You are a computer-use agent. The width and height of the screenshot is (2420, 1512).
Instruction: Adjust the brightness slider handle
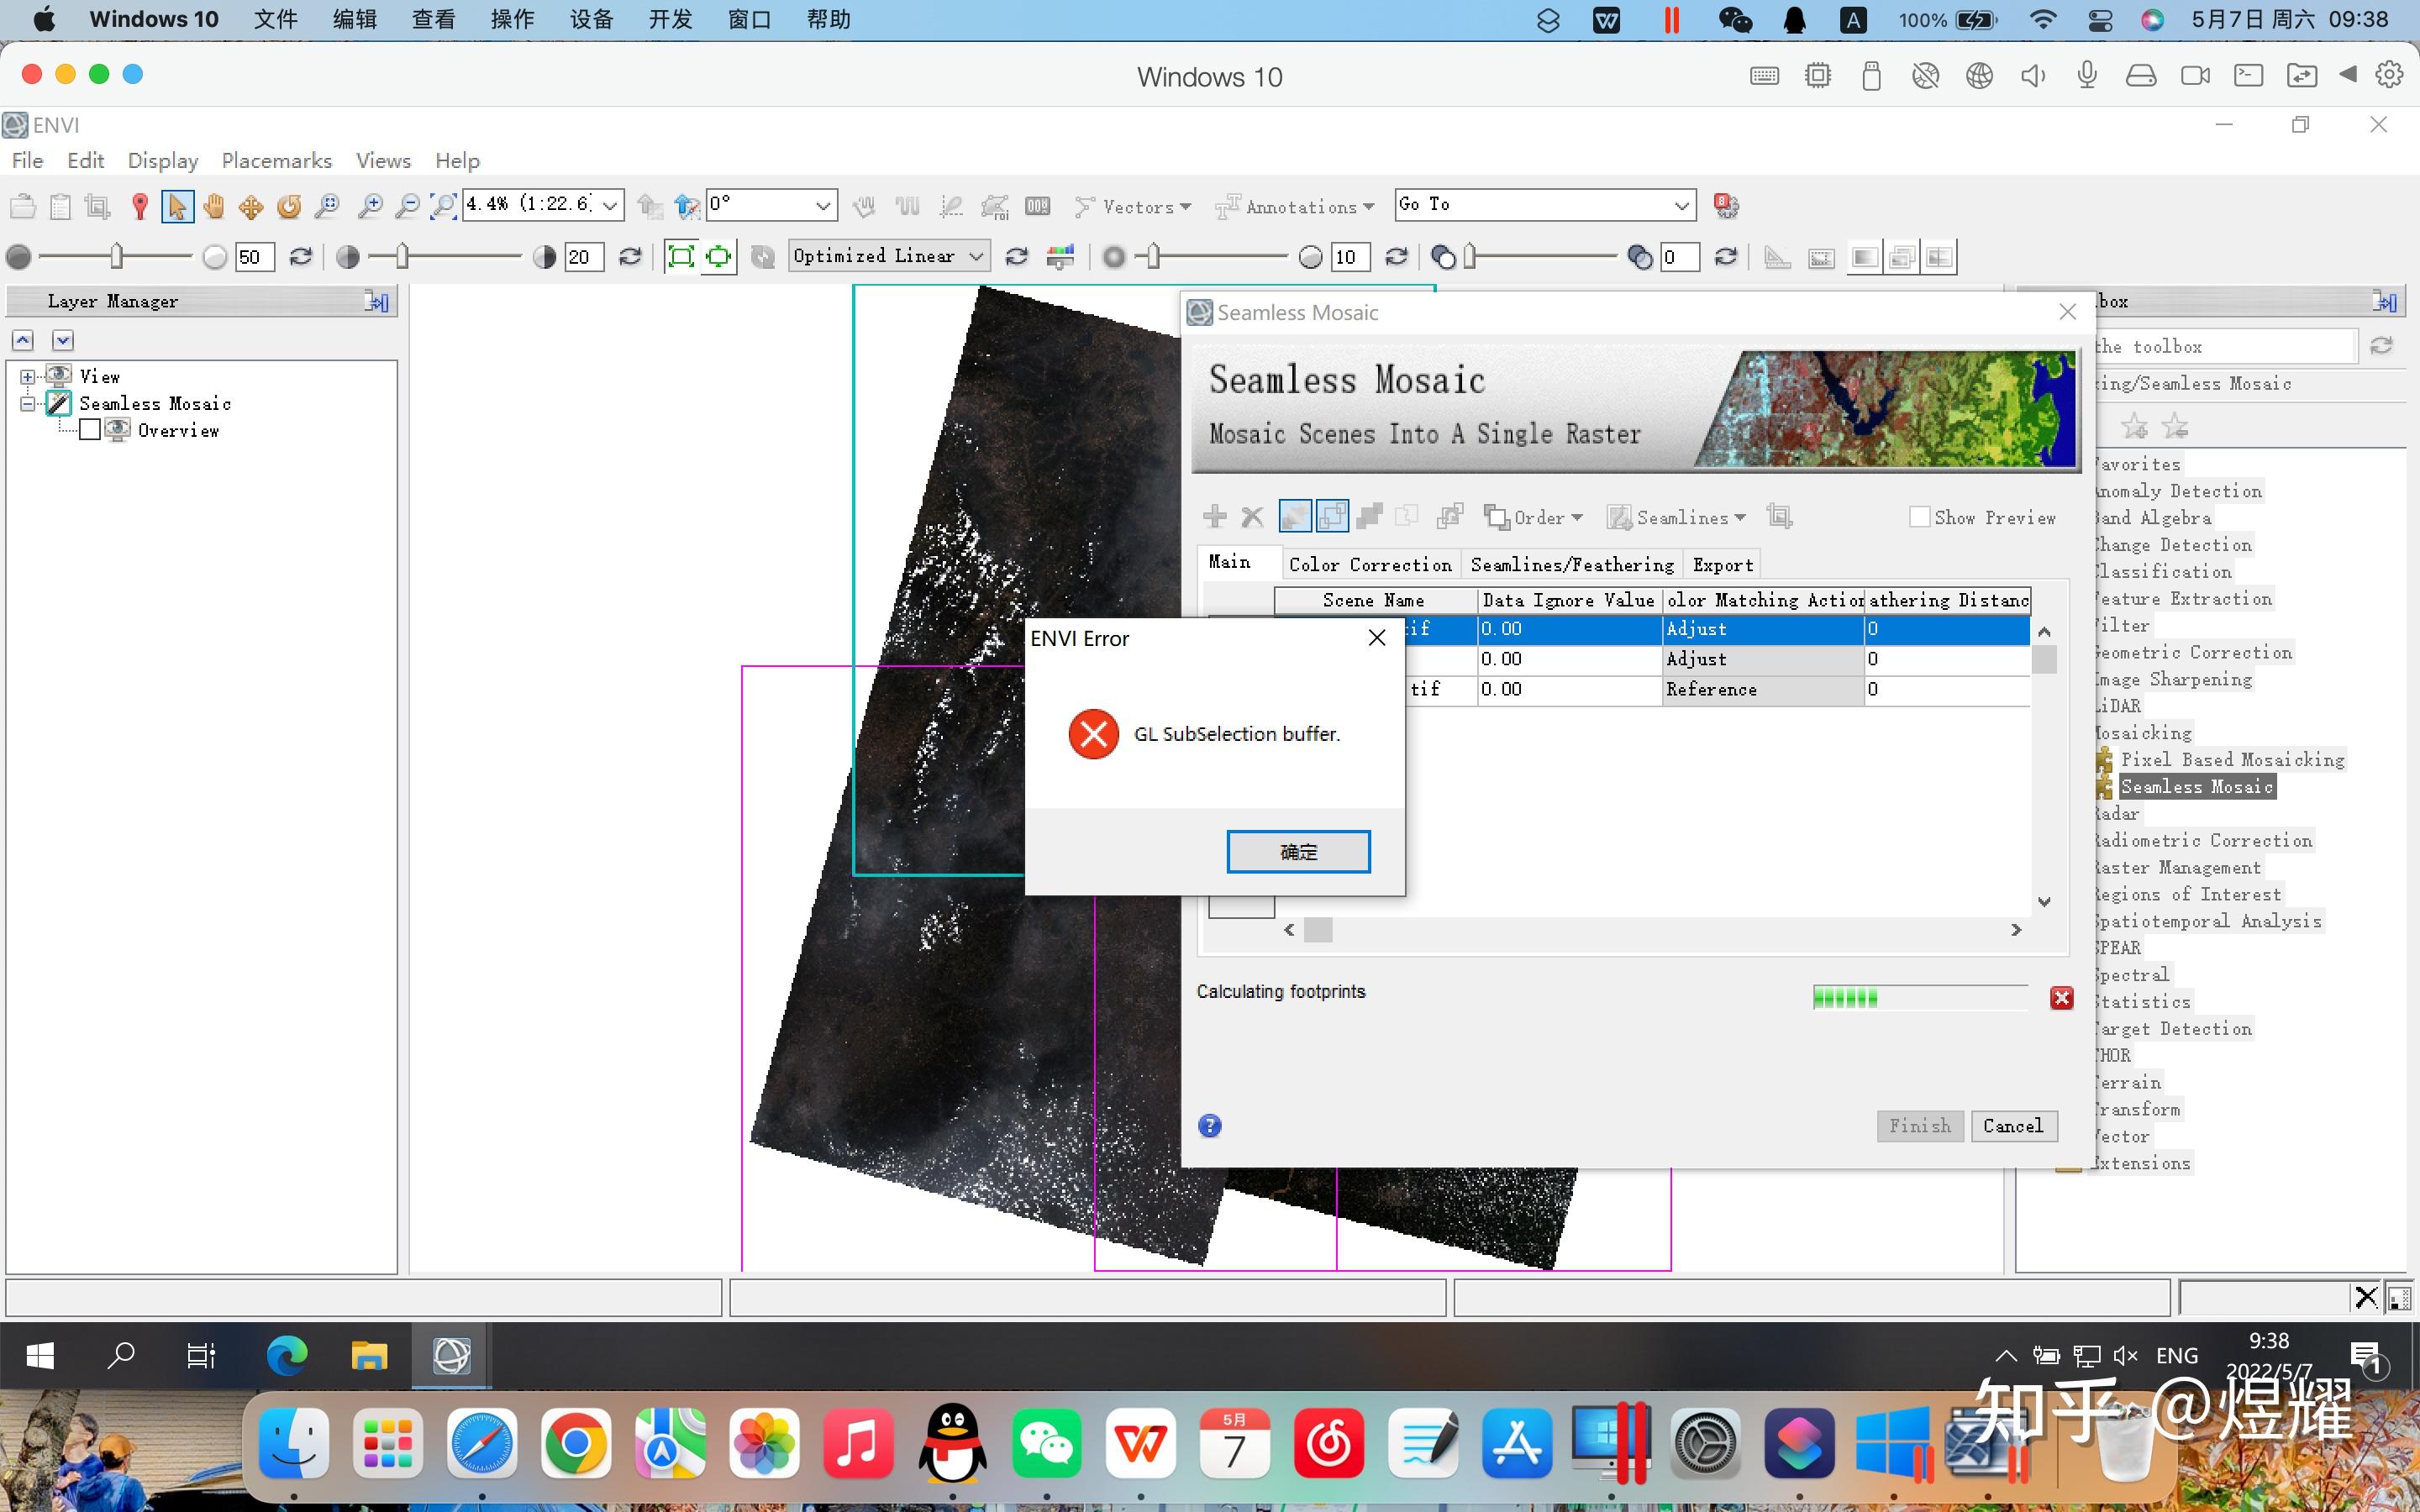pos(117,257)
